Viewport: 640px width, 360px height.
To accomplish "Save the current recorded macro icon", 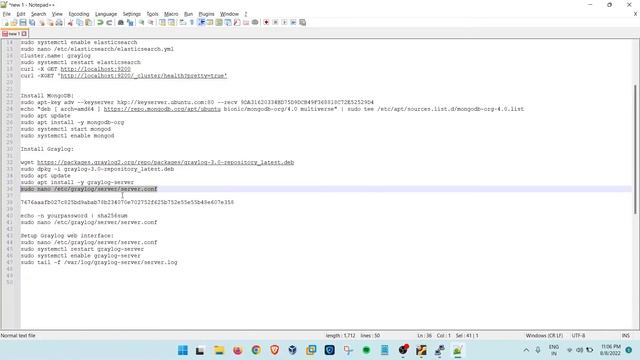I will [302, 22].
